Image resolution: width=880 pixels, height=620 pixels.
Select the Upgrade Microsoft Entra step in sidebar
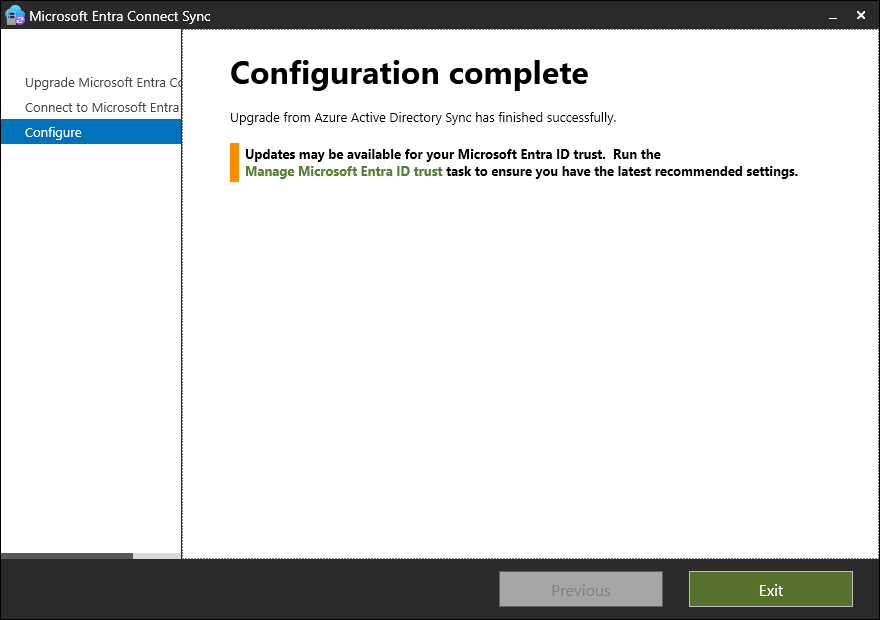coord(103,82)
